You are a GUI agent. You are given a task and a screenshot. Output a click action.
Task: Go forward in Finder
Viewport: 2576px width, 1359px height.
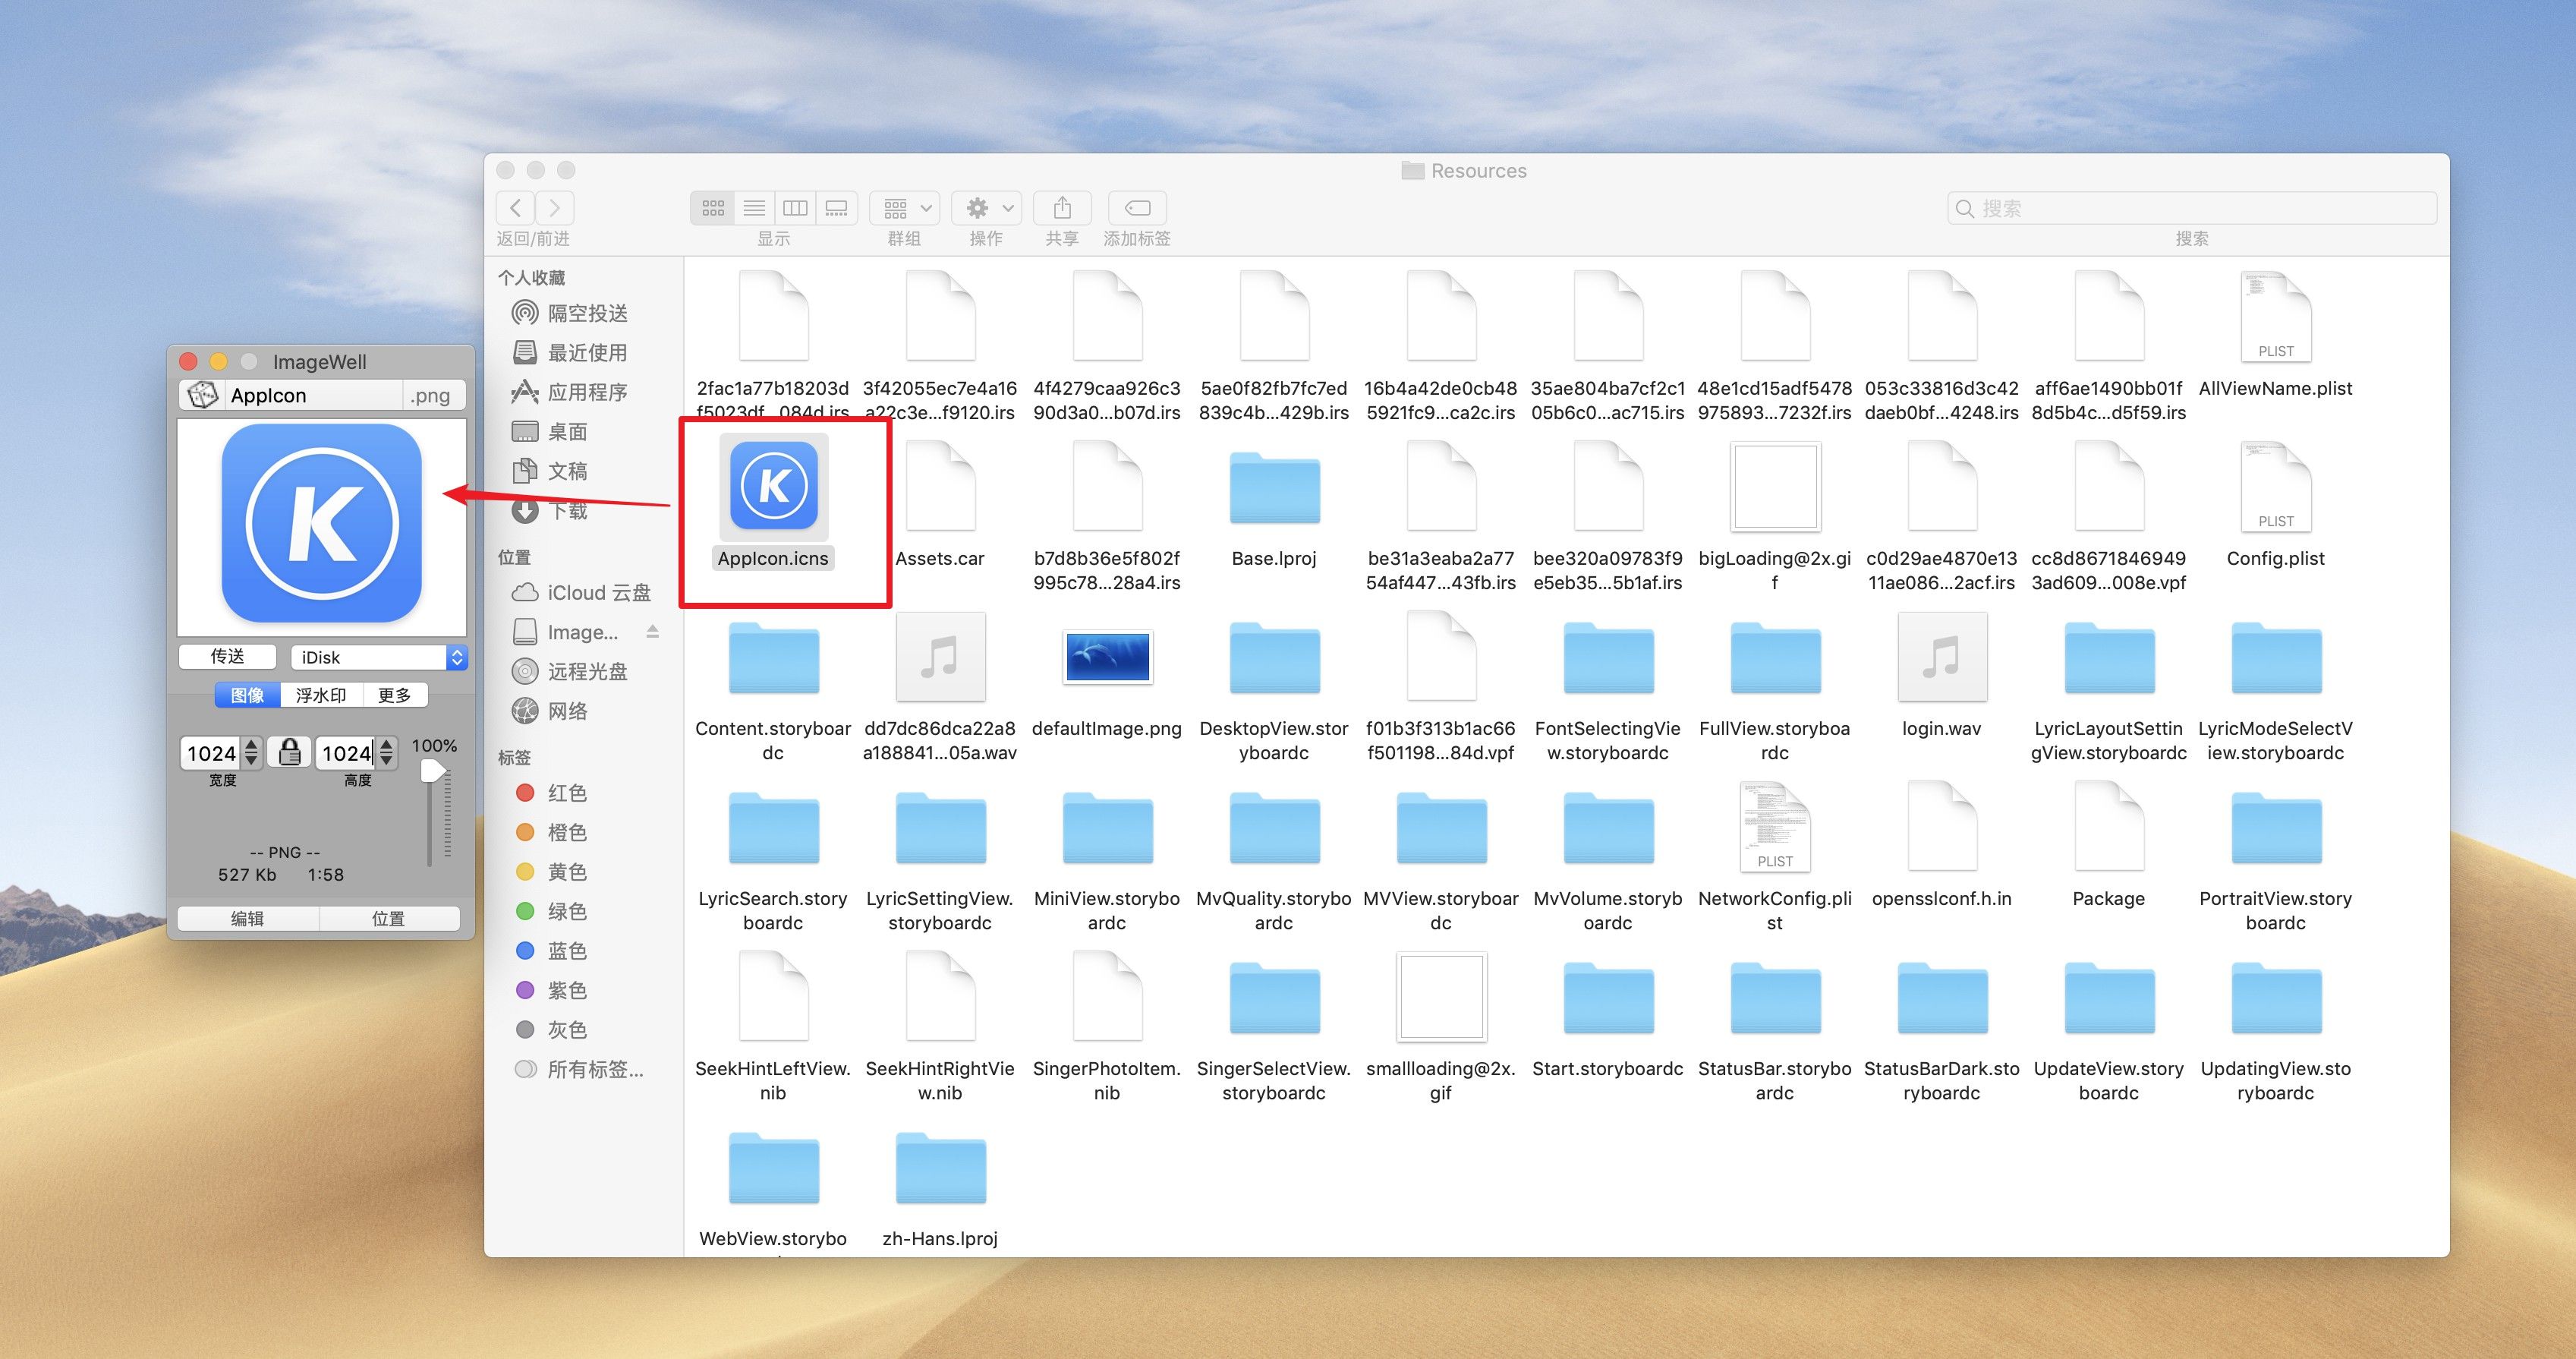pyautogui.click(x=554, y=208)
